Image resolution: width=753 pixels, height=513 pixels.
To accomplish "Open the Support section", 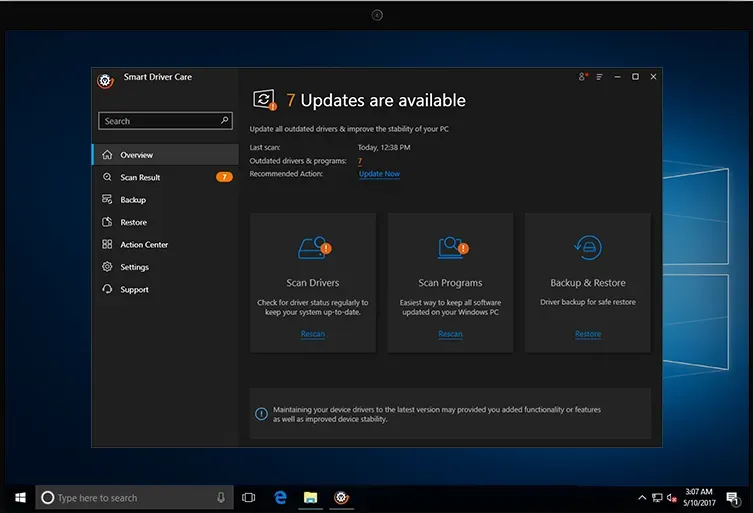I will point(165,289).
